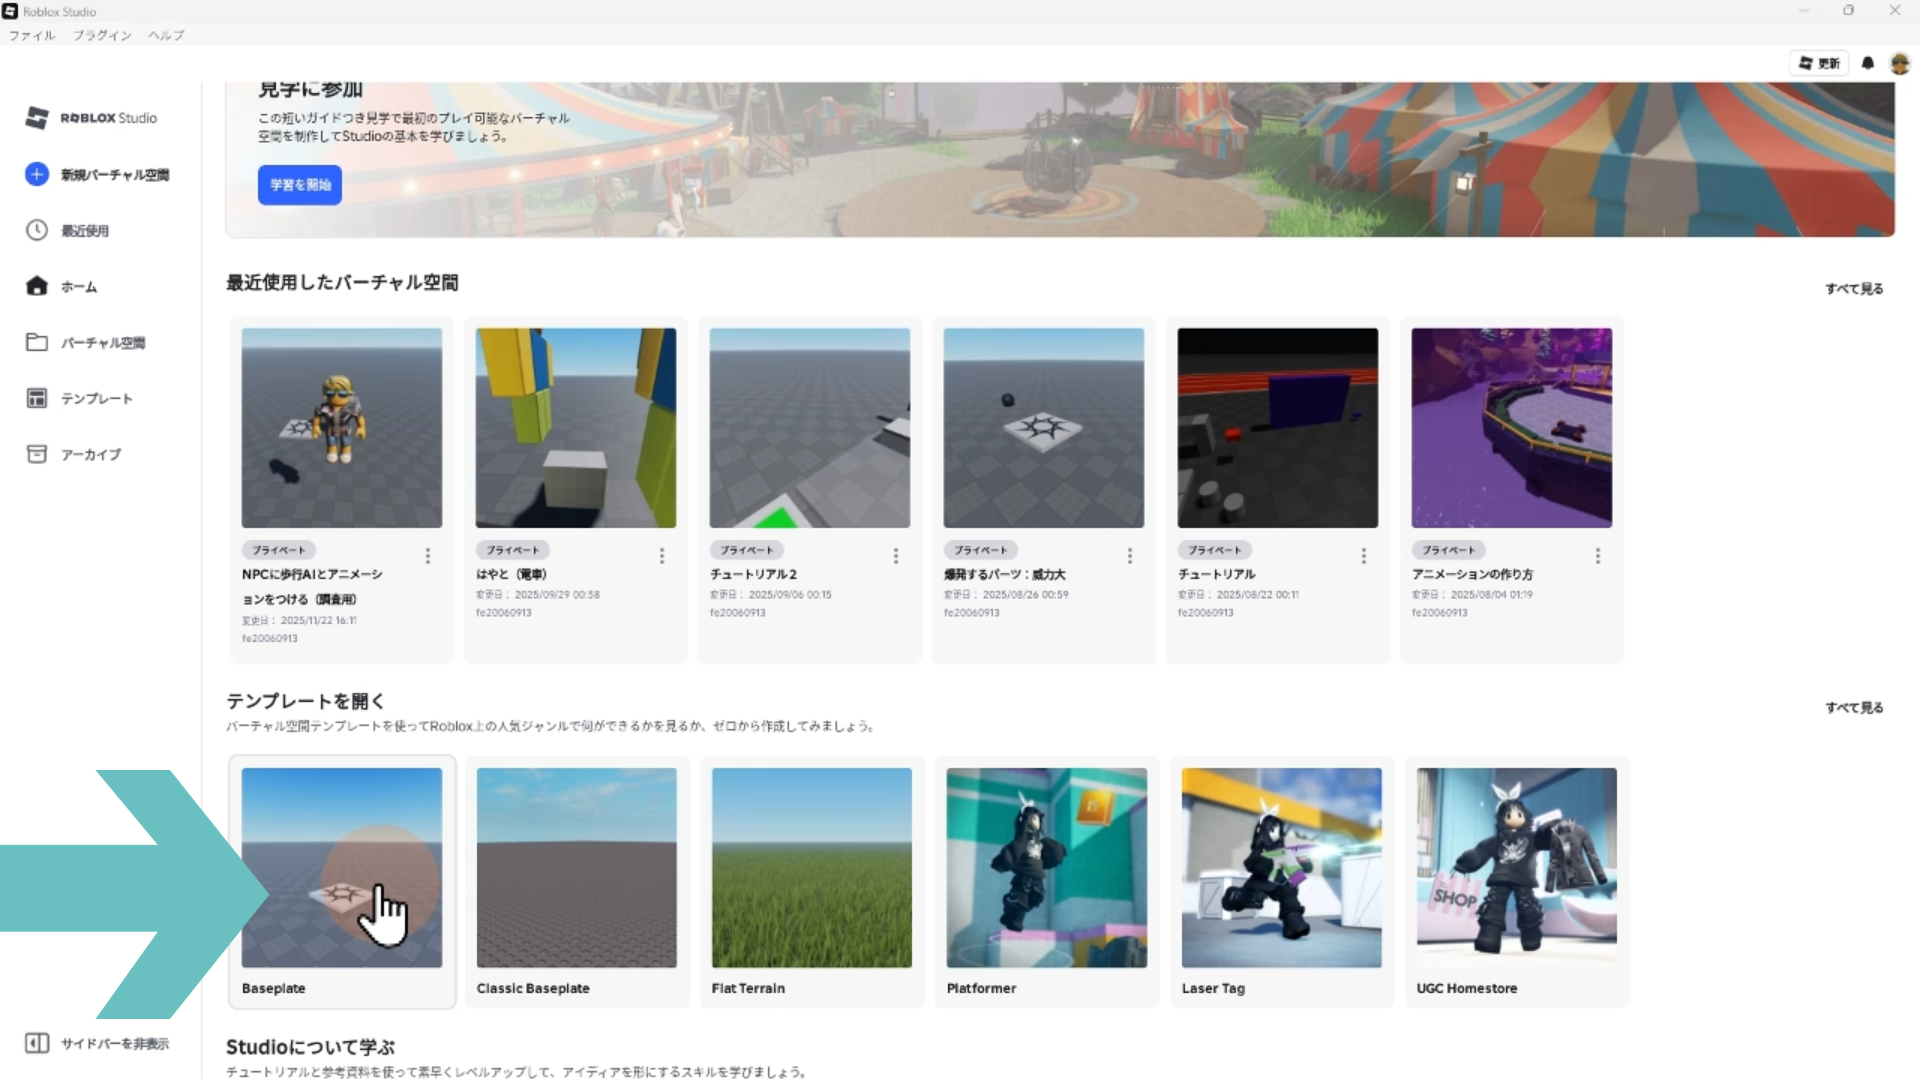Open the user avatar profile icon

click(x=1899, y=63)
